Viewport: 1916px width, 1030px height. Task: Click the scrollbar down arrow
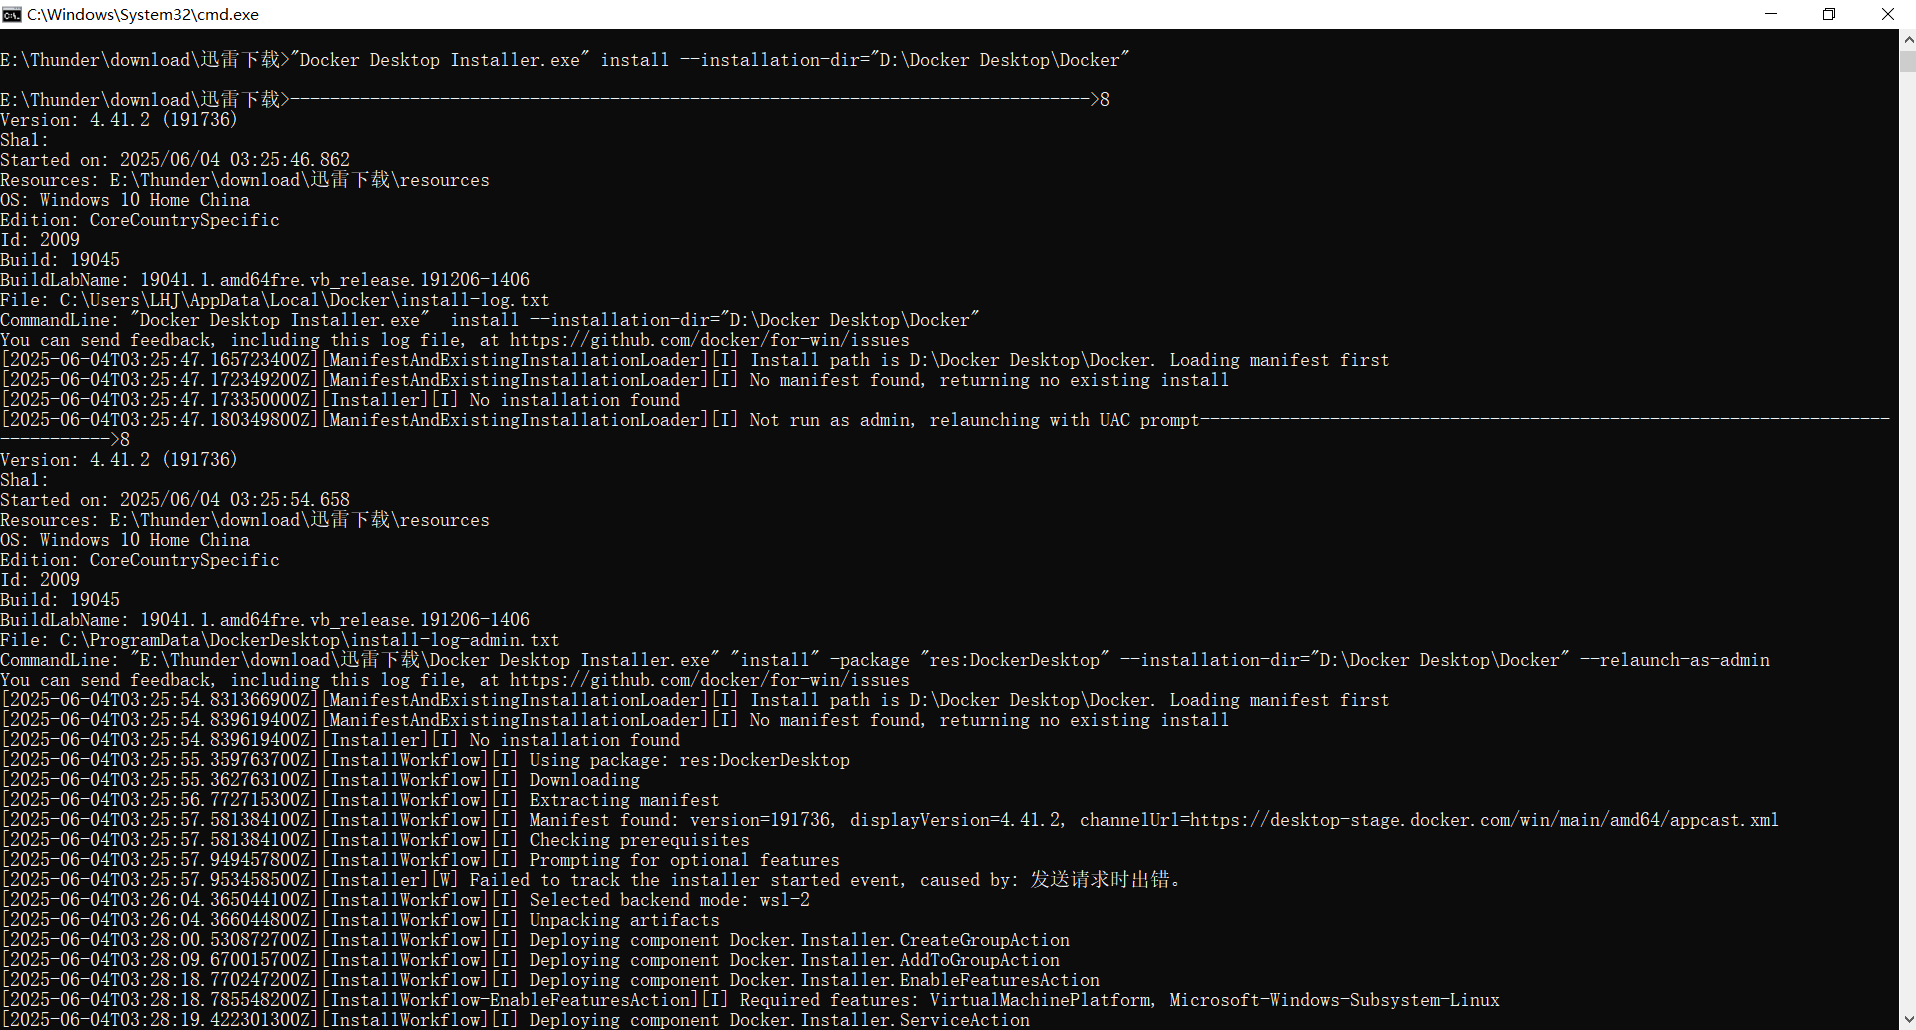tap(1907, 1020)
